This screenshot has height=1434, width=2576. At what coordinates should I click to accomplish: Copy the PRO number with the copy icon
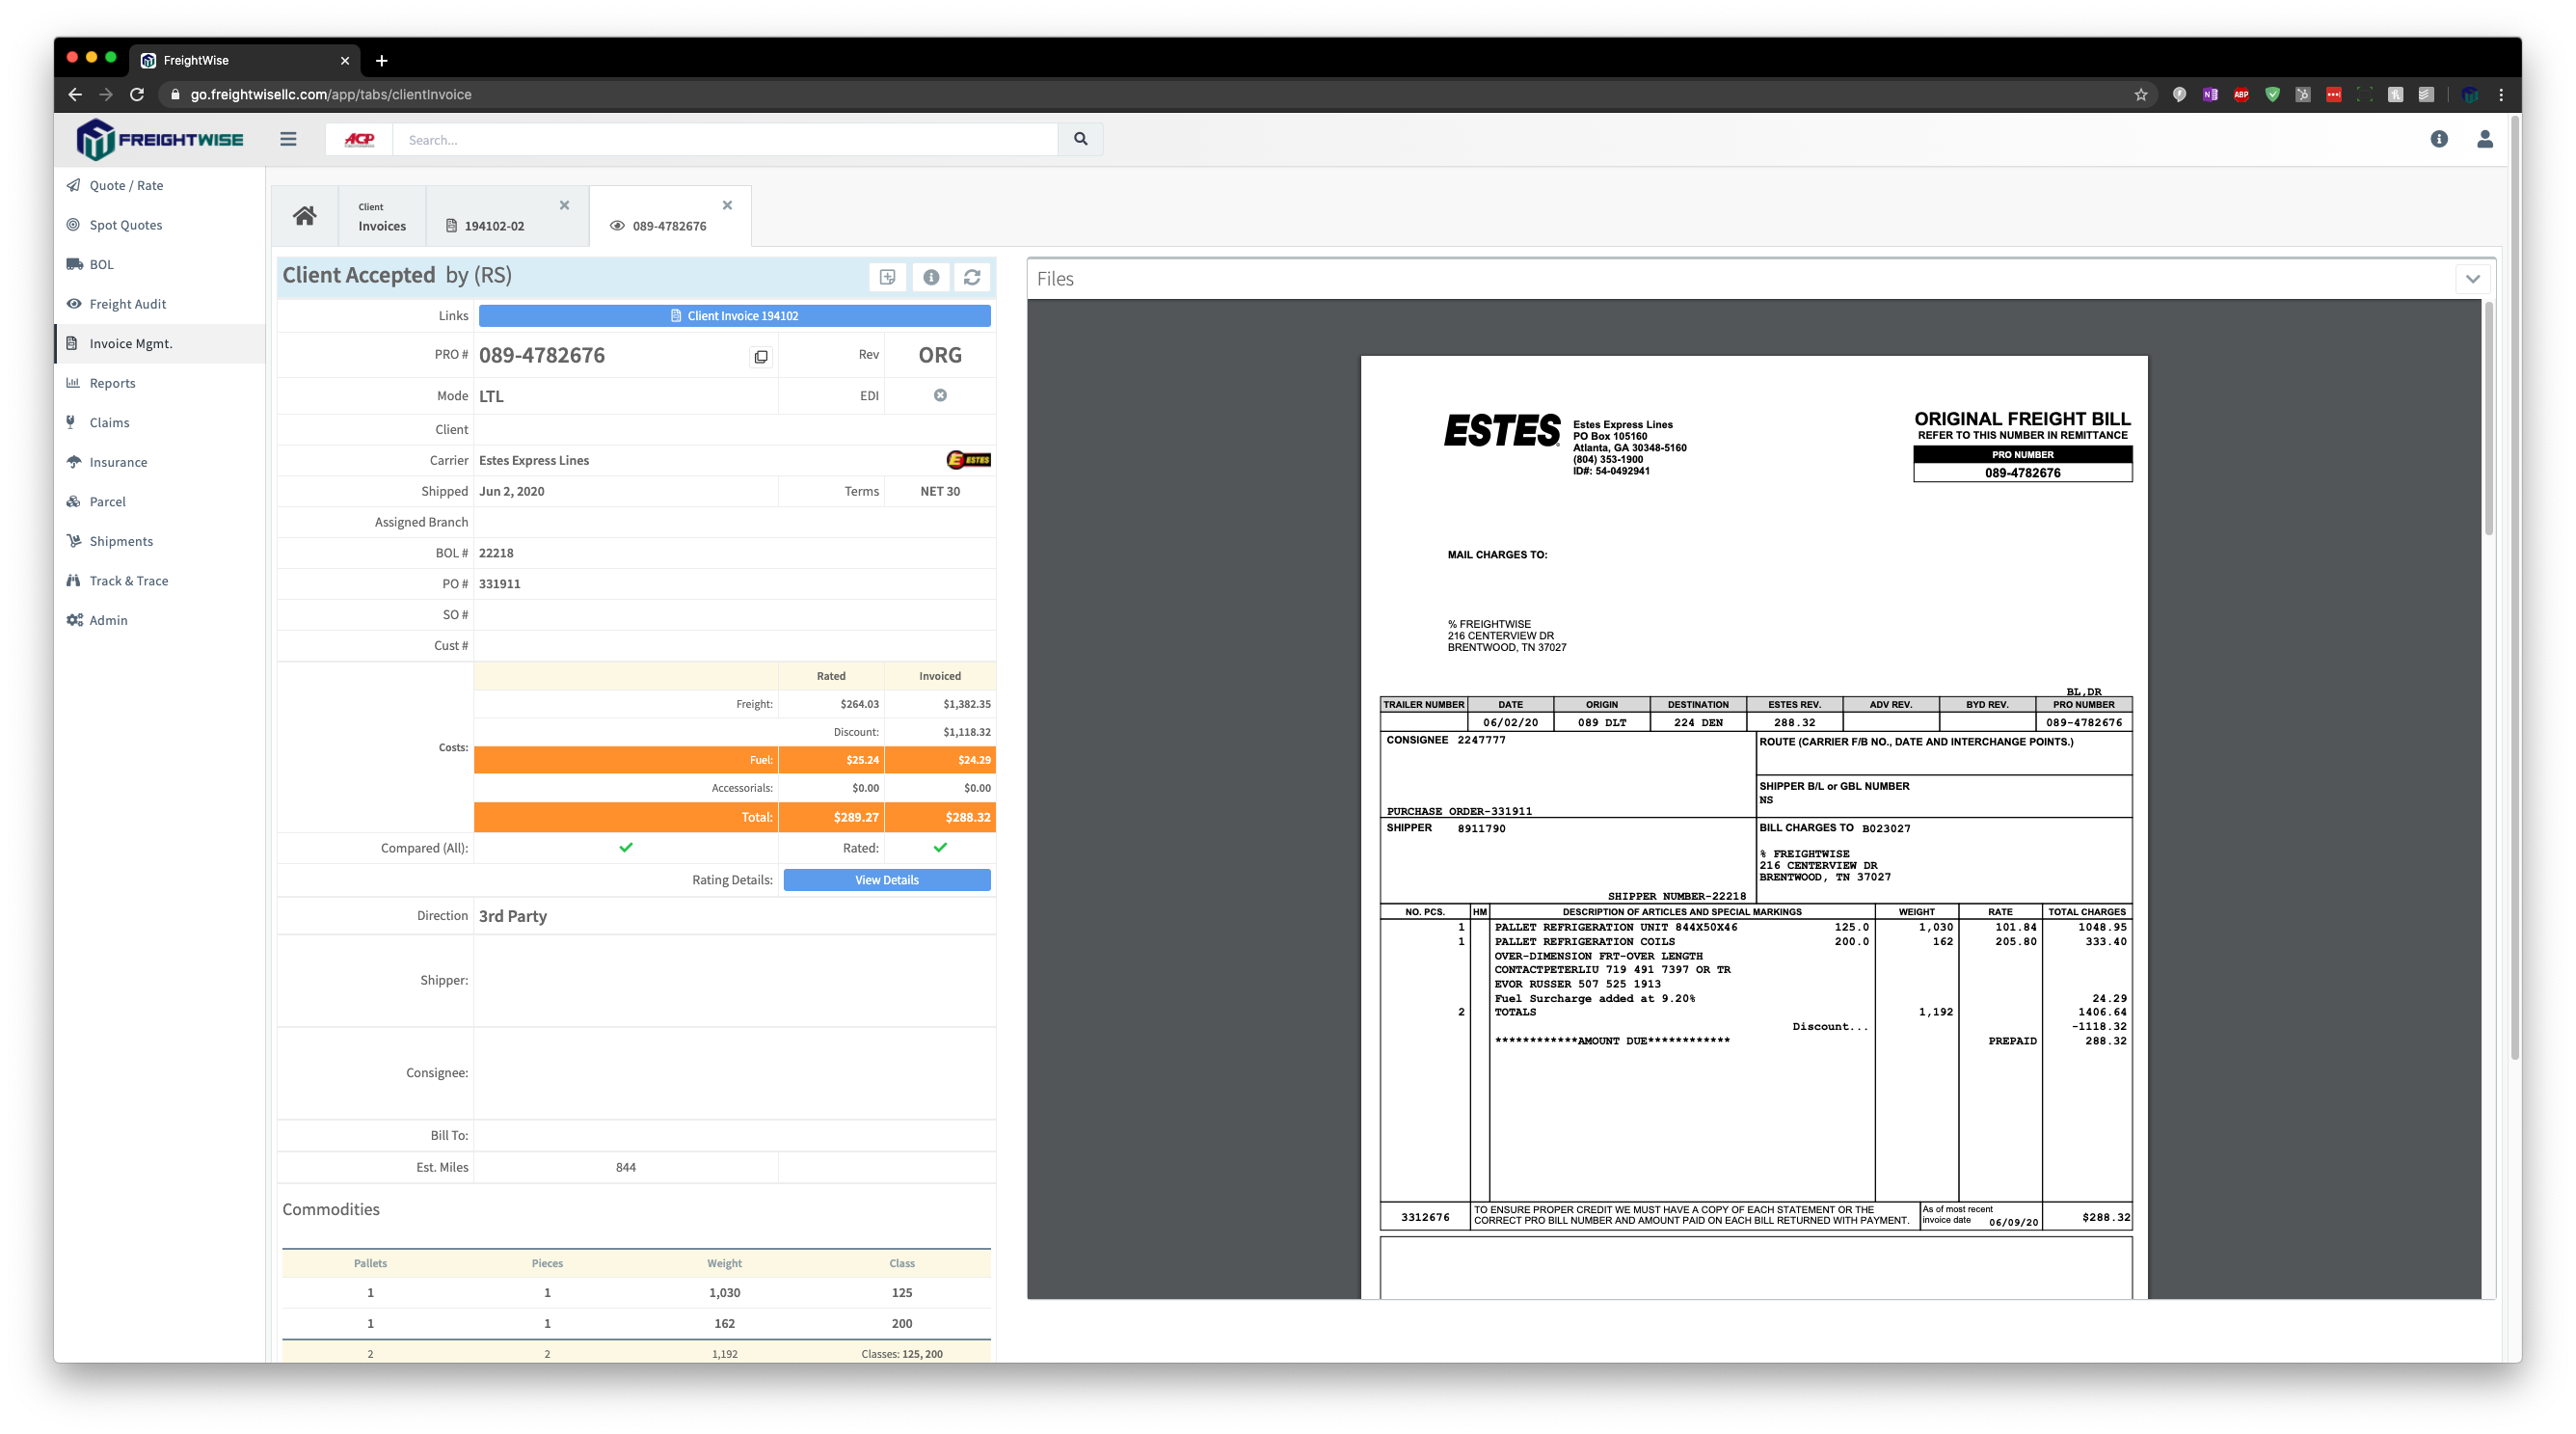click(761, 356)
